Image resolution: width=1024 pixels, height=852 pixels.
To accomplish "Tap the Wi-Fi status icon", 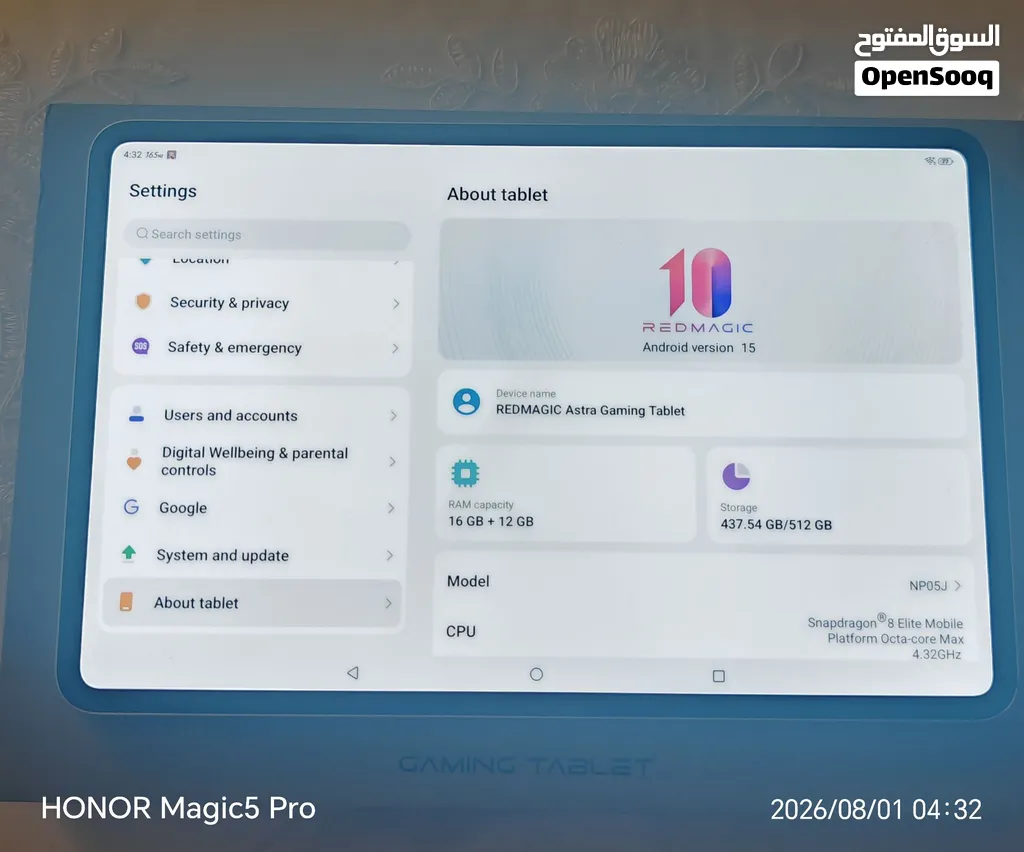I will point(930,161).
